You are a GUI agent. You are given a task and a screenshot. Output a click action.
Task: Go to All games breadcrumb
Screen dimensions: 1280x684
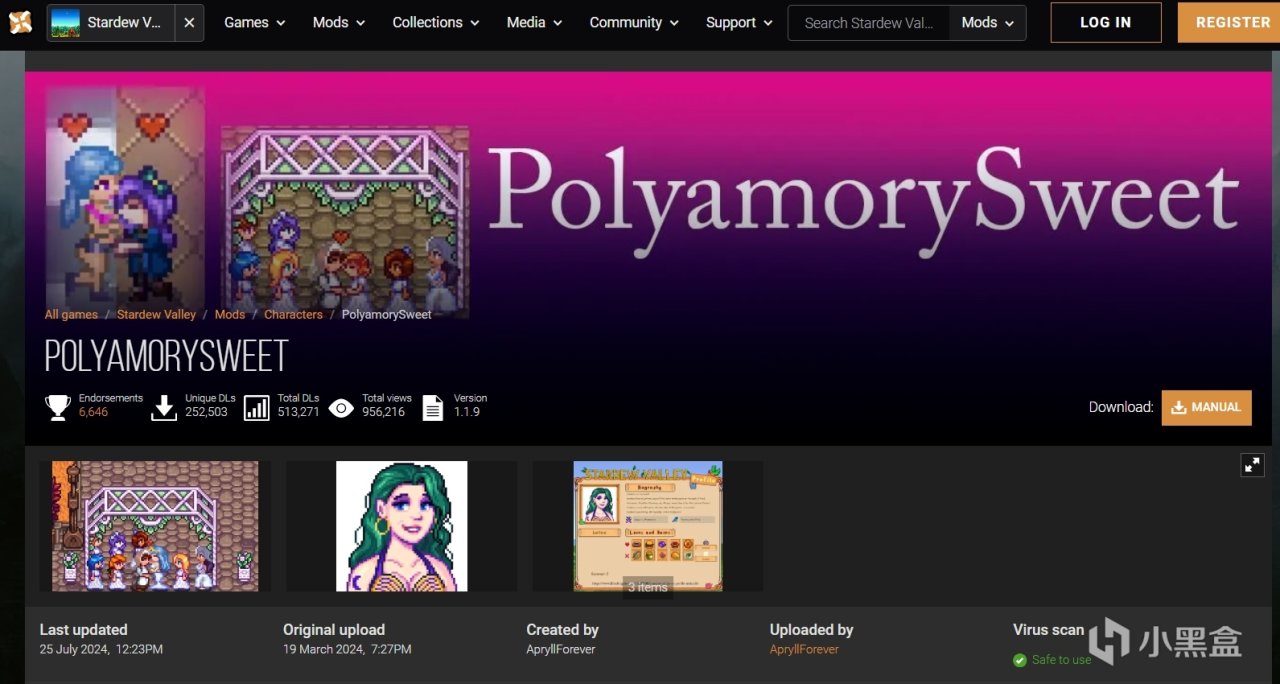pyautogui.click(x=71, y=314)
